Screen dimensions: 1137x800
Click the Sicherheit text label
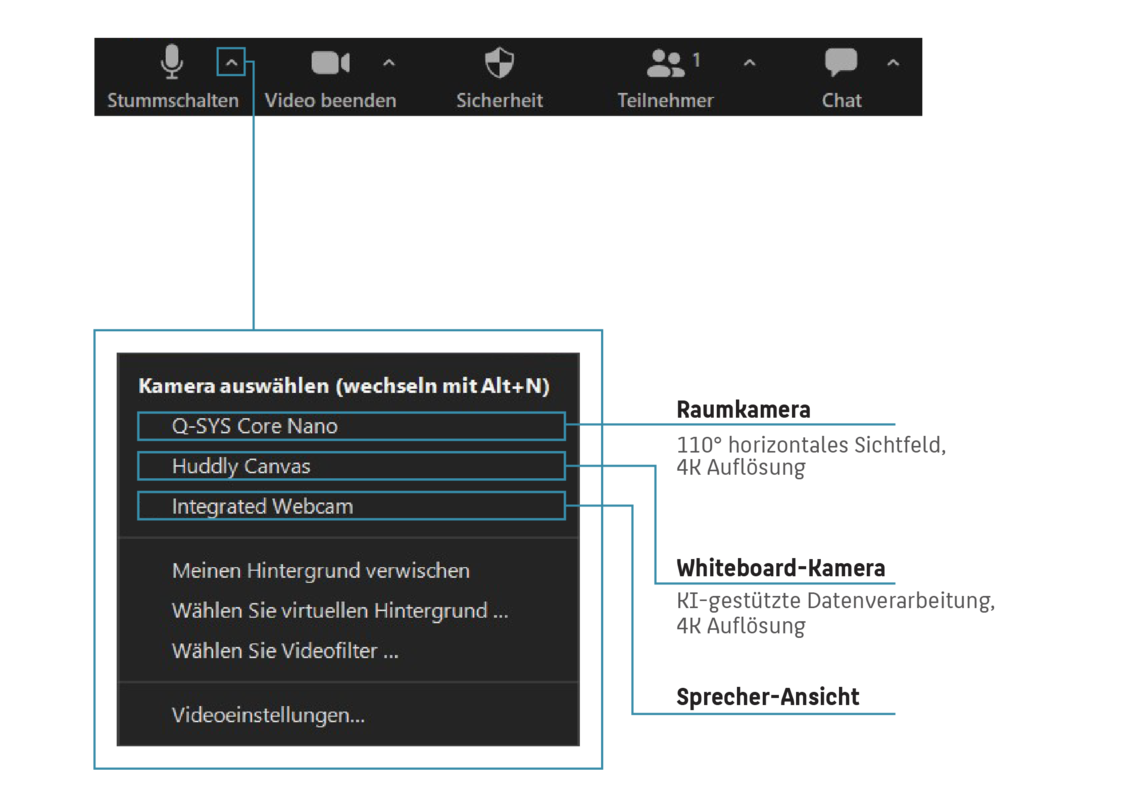tap(499, 101)
